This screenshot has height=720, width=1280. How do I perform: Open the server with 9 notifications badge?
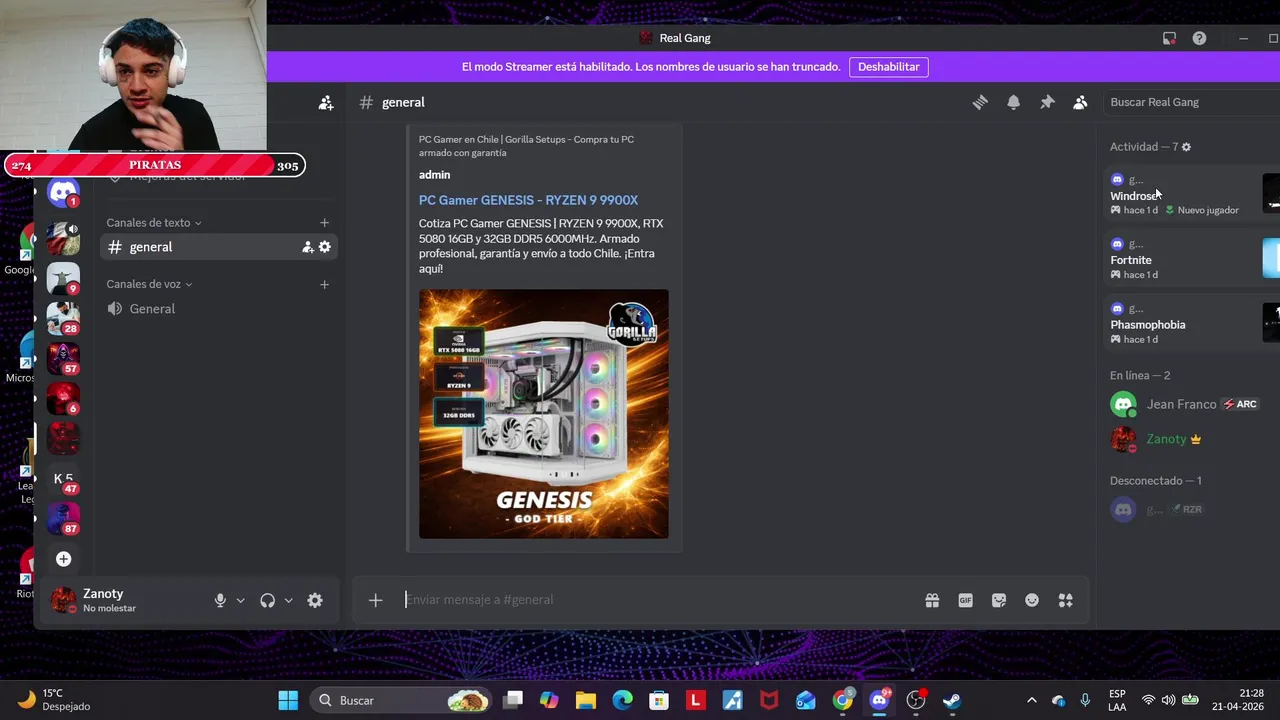pyautogui.click(x=63, y=278)
